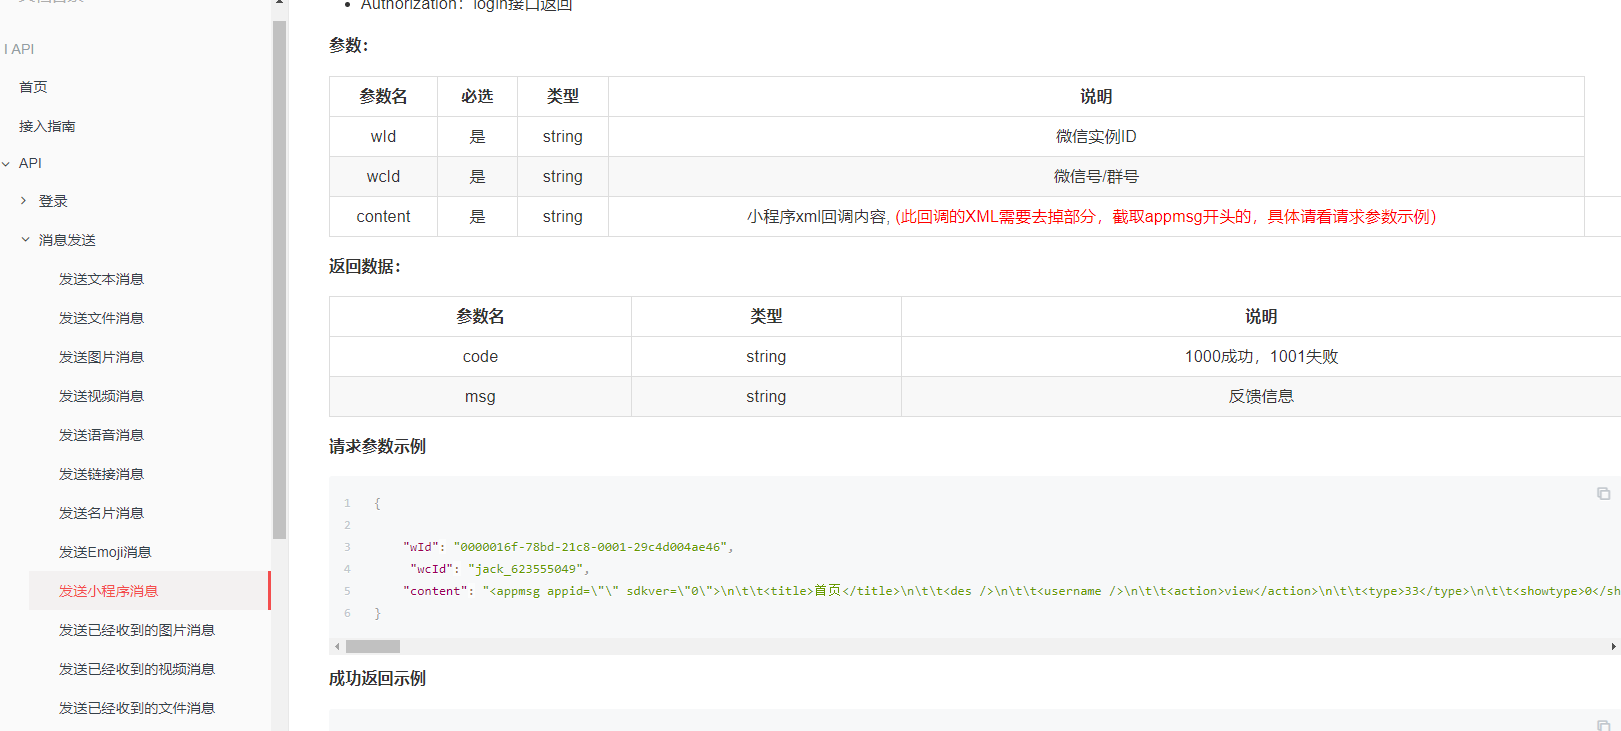Copy the request parameter example code
The width and height of the screenshot is (1621, 731).
1603,493
